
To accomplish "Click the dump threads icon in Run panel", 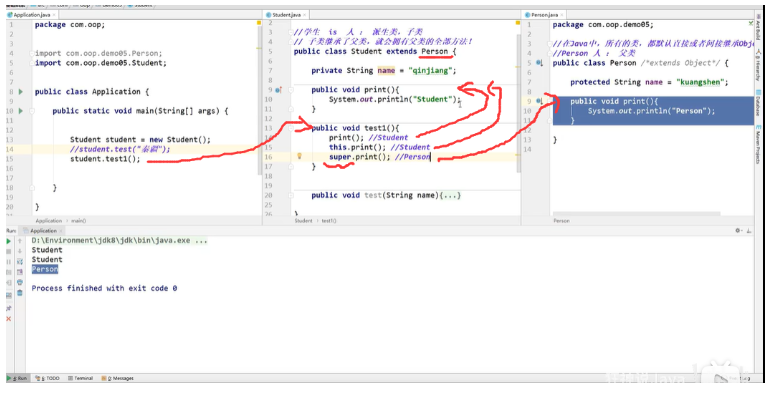I will [8, 273].
